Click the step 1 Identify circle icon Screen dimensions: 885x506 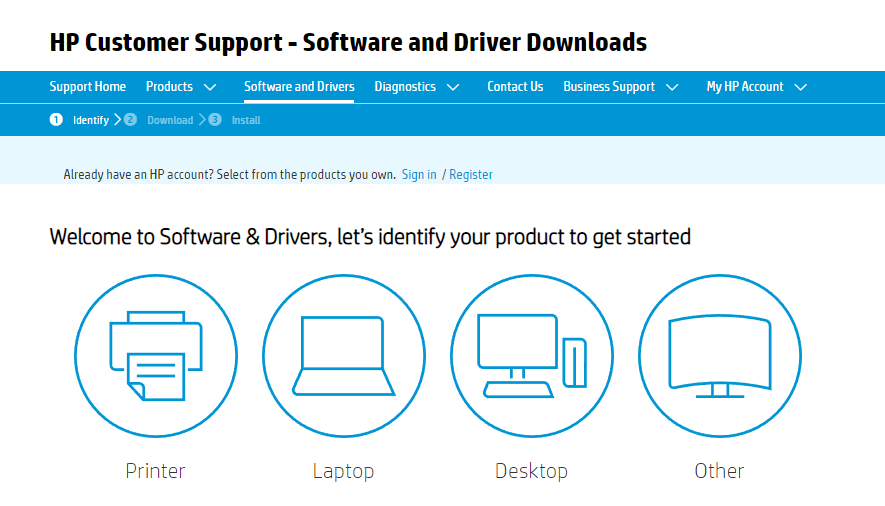coord(56,120)
